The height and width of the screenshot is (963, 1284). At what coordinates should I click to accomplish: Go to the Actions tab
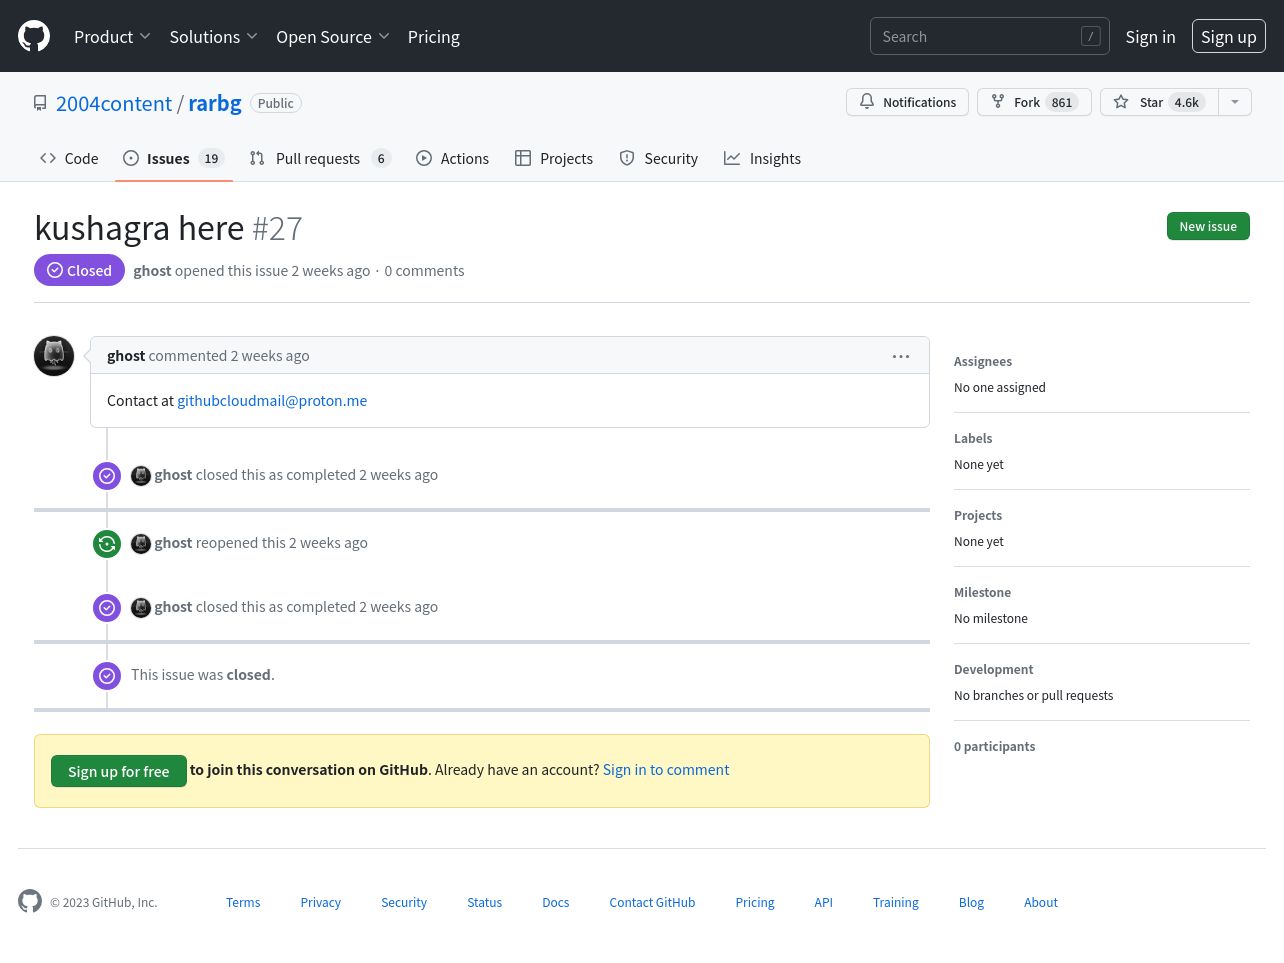[x=452, y=158]
